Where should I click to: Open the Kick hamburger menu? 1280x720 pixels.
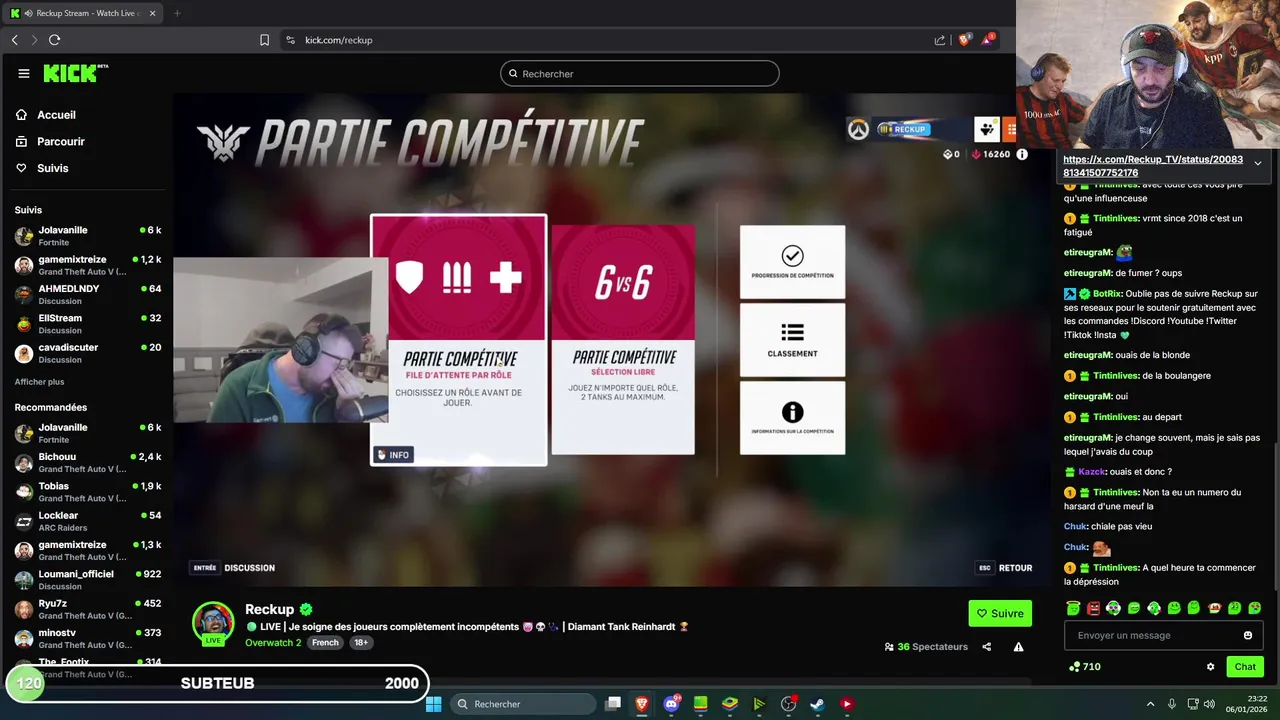pyautogui.click(x=23, y=73)
